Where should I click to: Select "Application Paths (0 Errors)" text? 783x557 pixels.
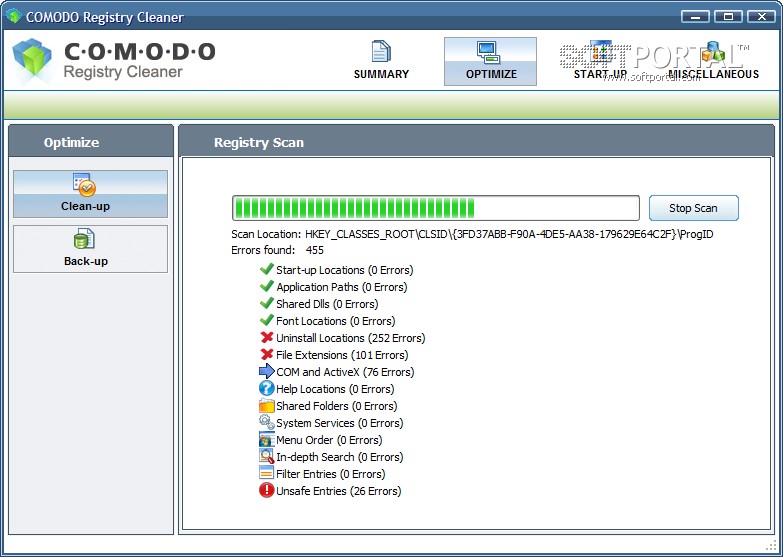coord(342,287)
